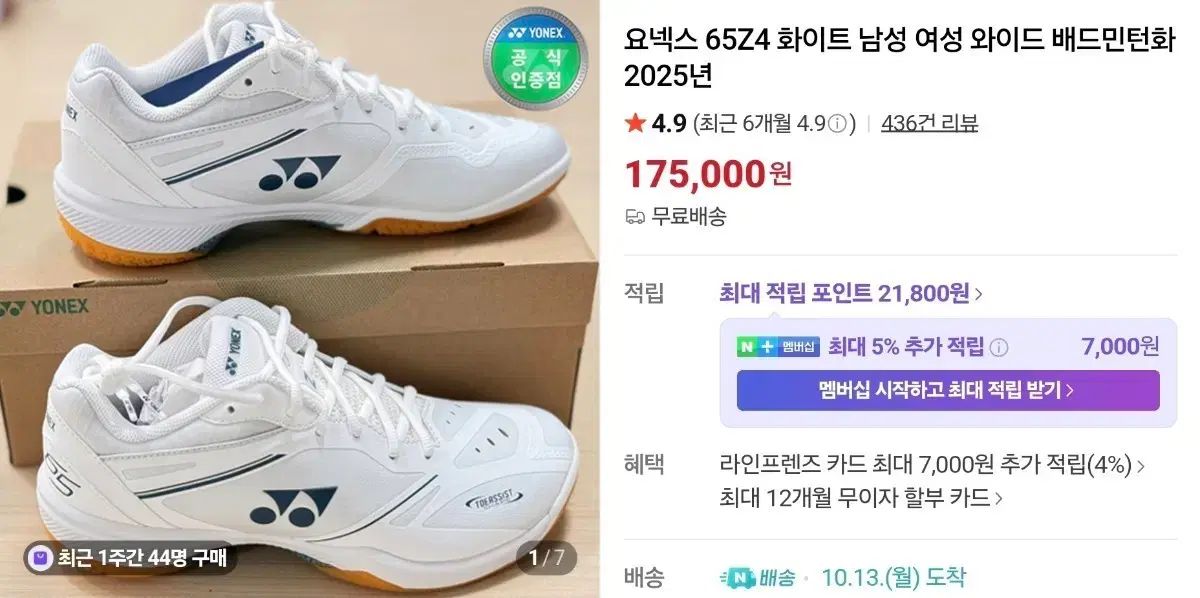The image size is (1200, 598).
Task: Click the 7,000원 membership reward amount
Action: pyautogui.click(x=1120, y=347)
